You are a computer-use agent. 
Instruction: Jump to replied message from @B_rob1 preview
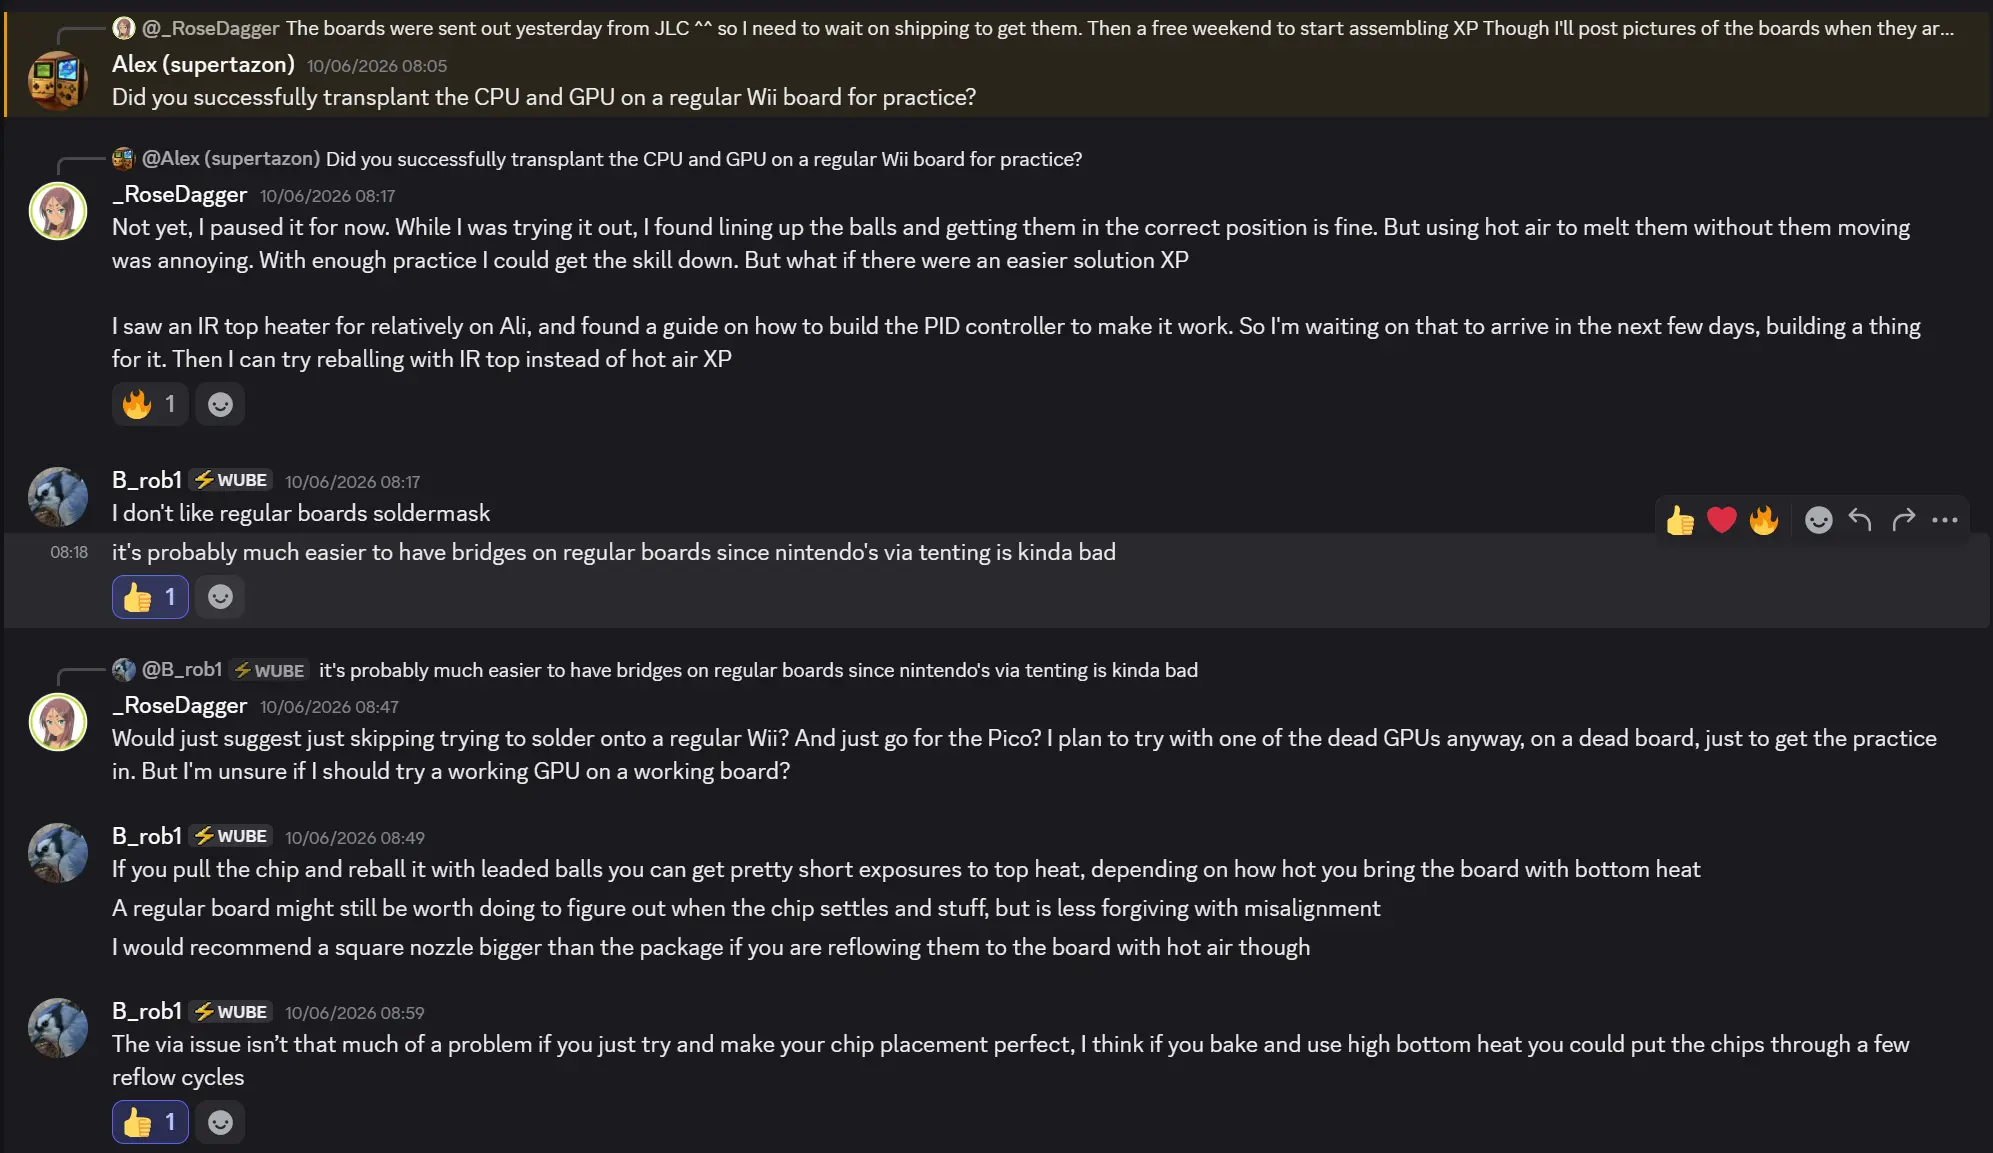coord(759,670)
